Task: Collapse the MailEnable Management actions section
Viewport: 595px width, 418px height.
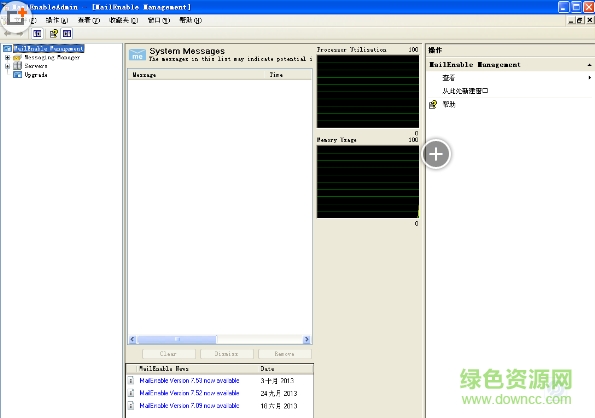Action: coord(589,65)
